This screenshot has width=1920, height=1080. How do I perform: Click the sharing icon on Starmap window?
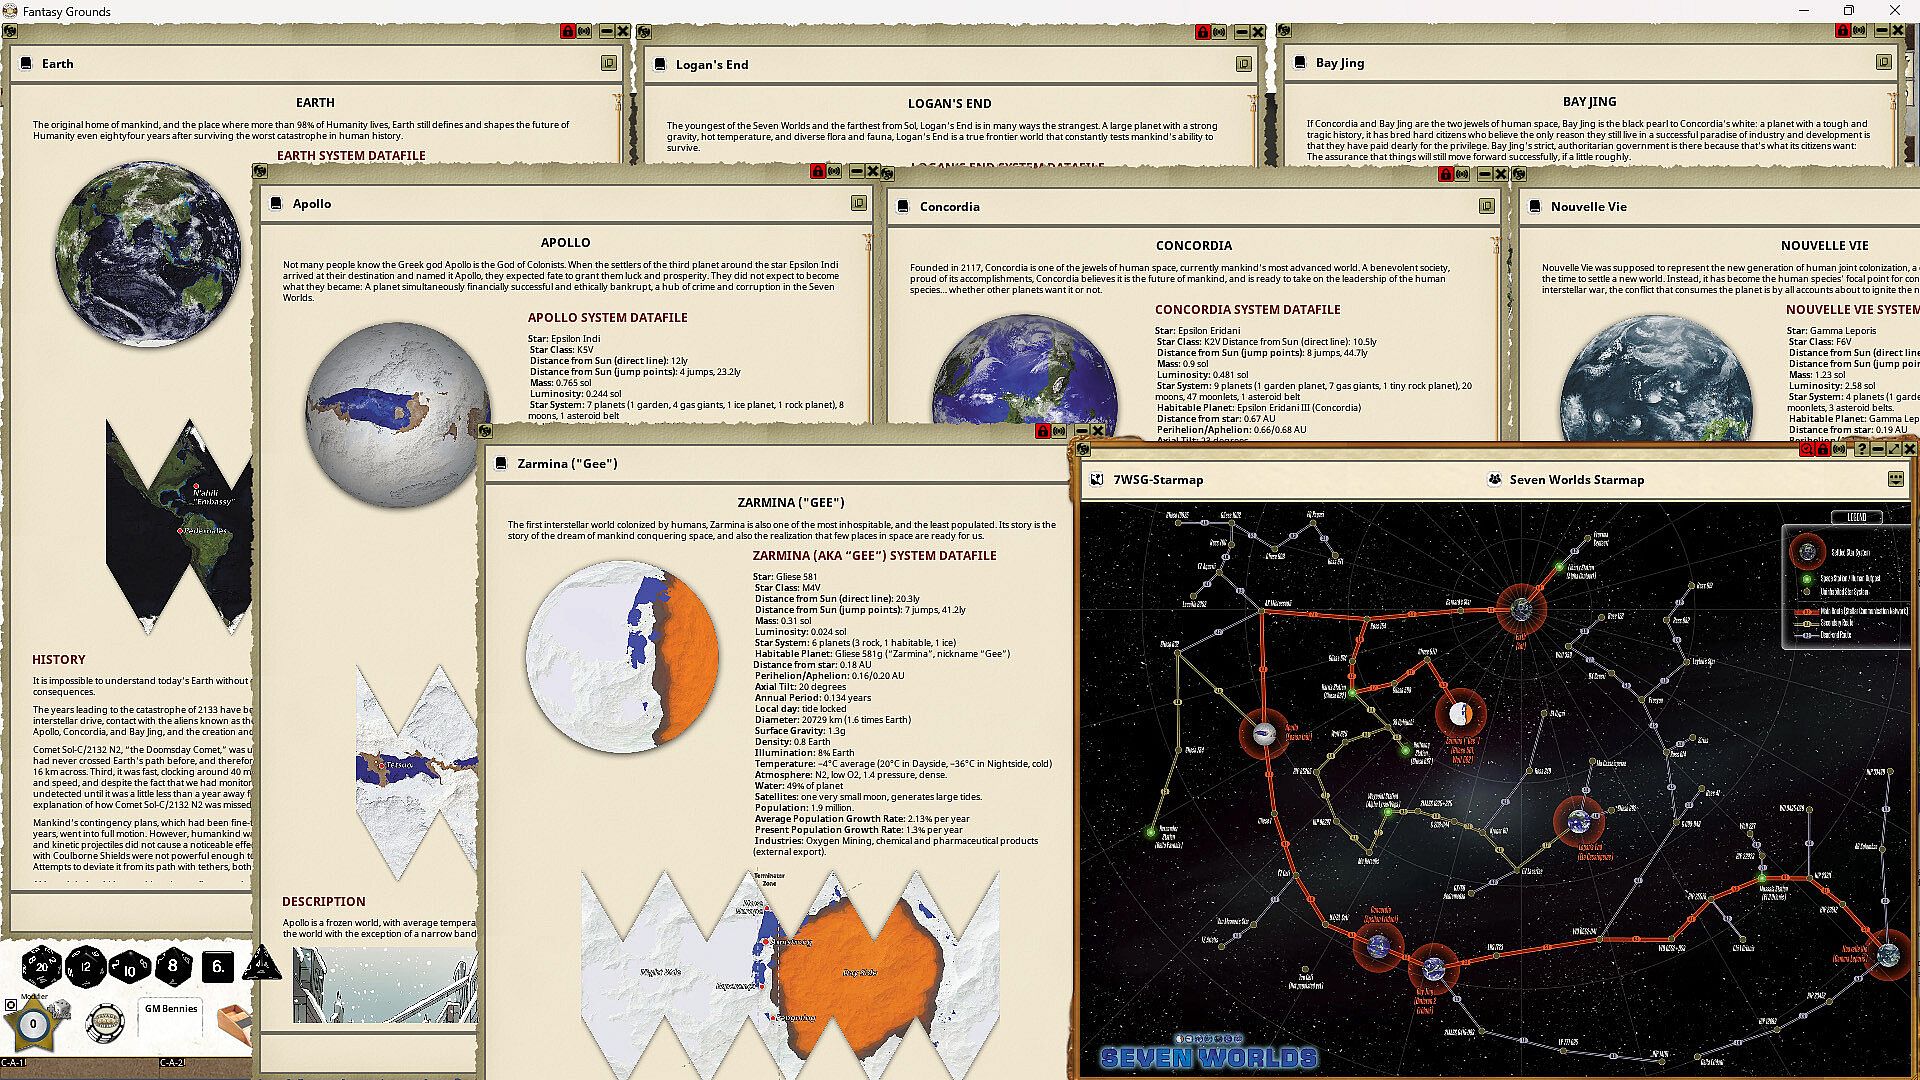1839,449
